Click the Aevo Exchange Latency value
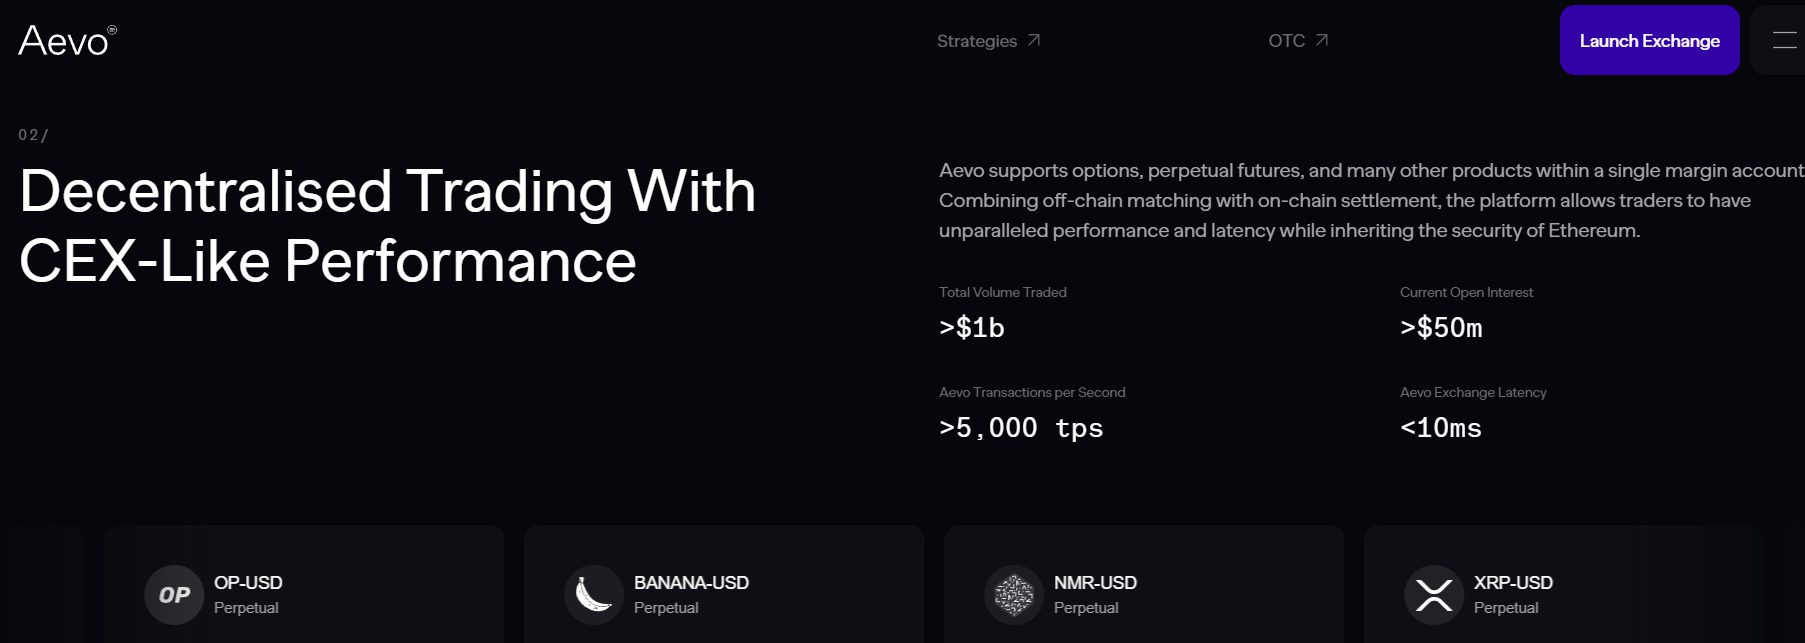Screen dimensions: 1805x643 (x=1441, y=428)
